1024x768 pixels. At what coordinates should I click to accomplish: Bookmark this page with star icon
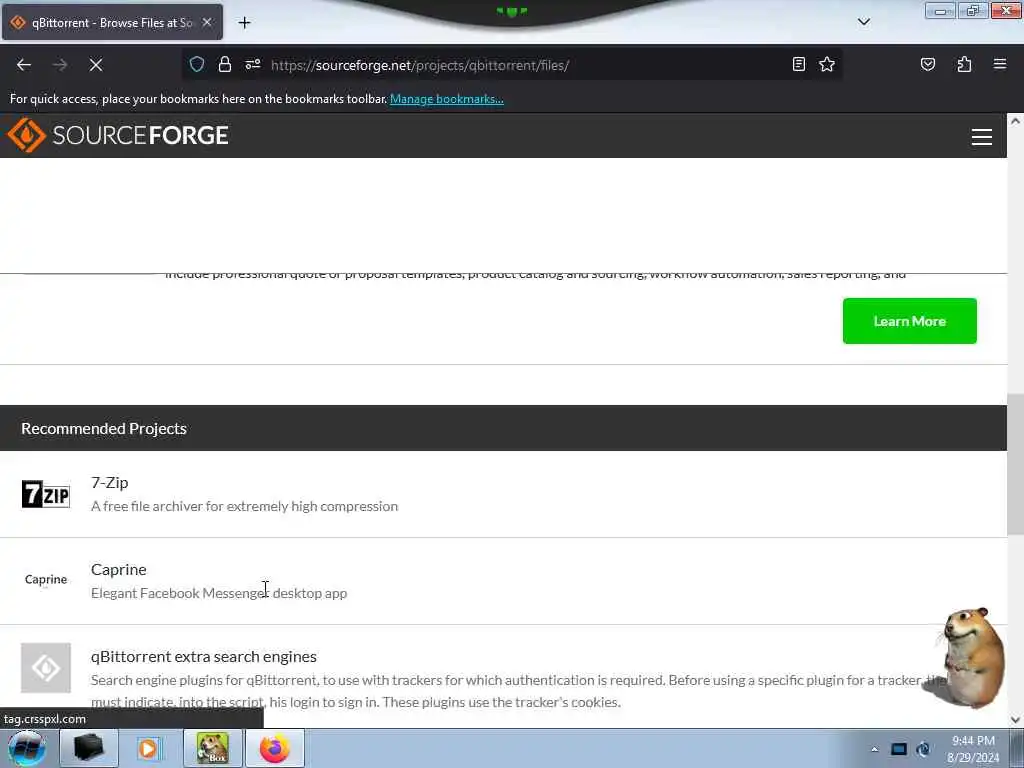(827, 64)
